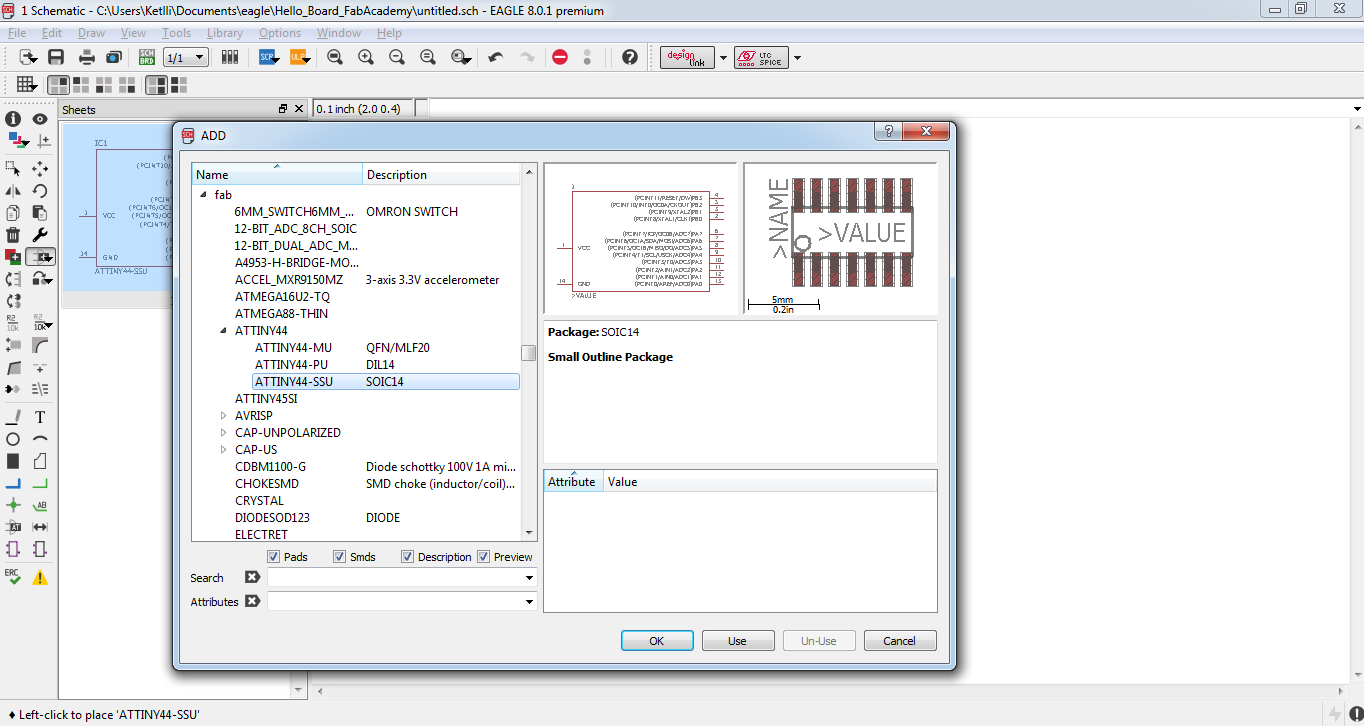Viewport: 1364px width, 726px height.
Task: Select the Junction tool
Action: click(13, 505)
